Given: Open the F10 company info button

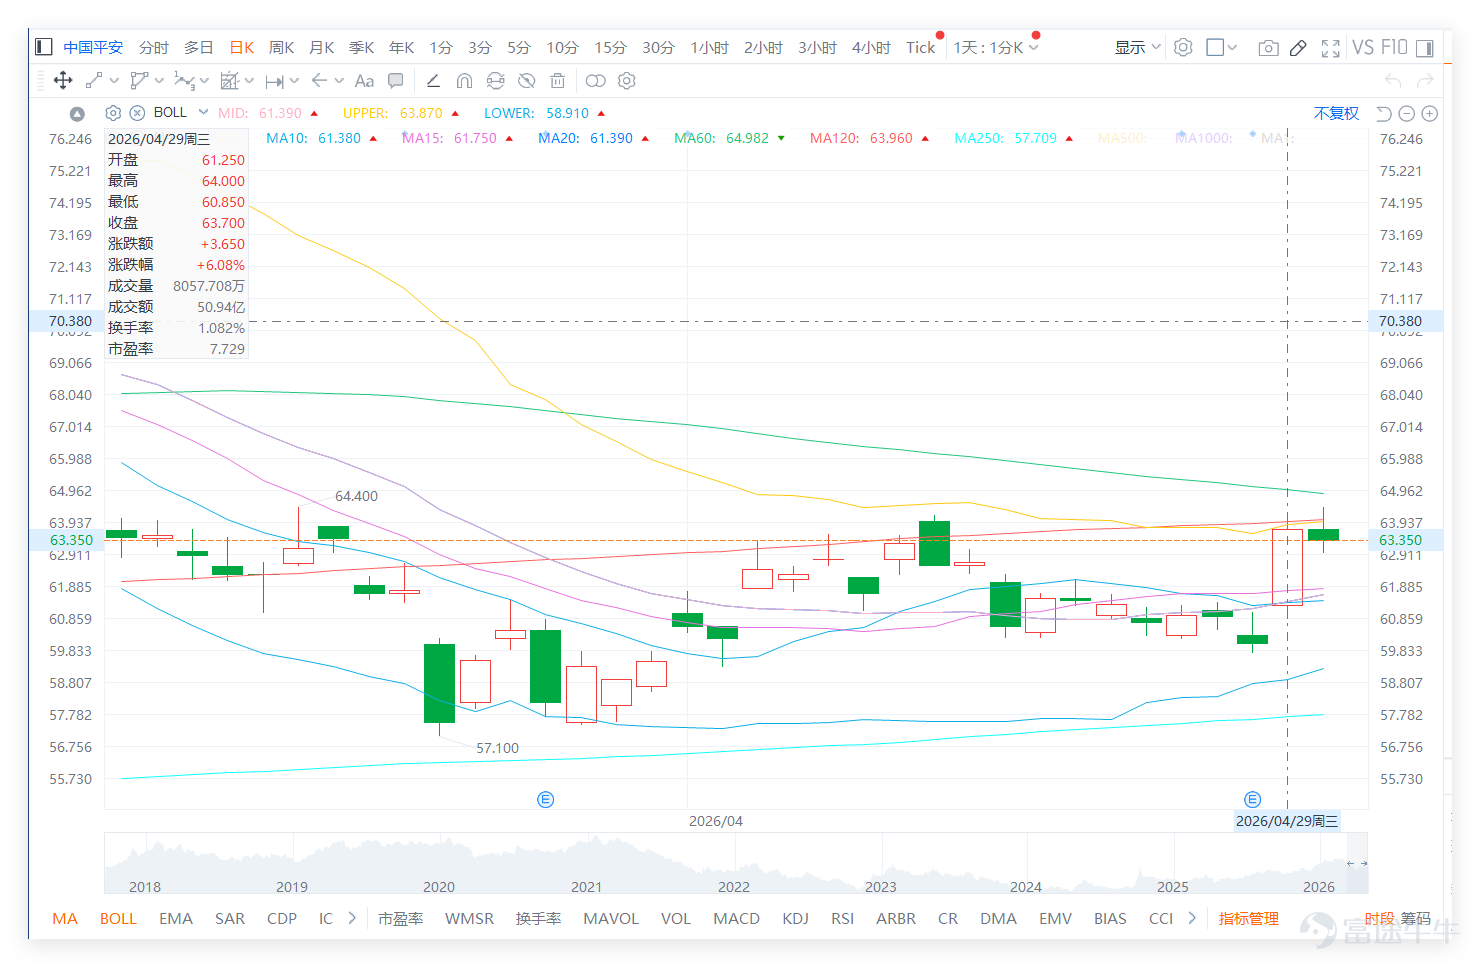Looking at the screenshot, I should click(x=1394, y=47).
